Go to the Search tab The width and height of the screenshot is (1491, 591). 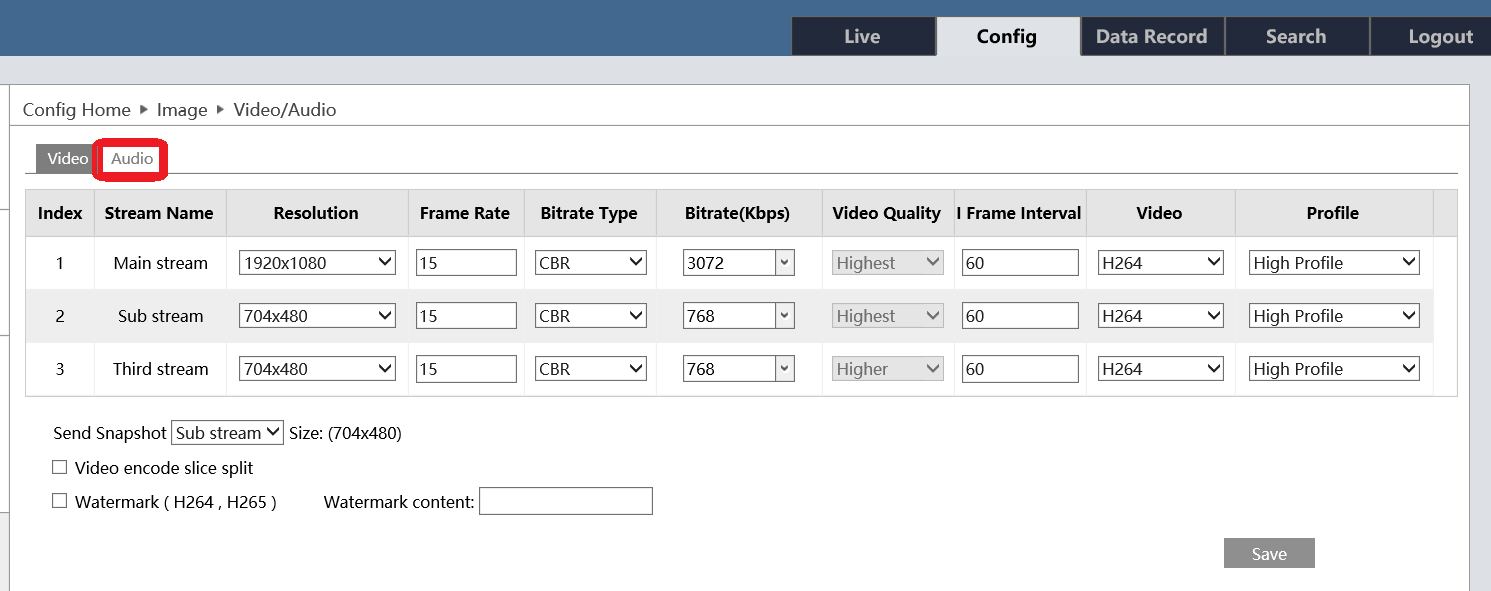point(1295,37)
